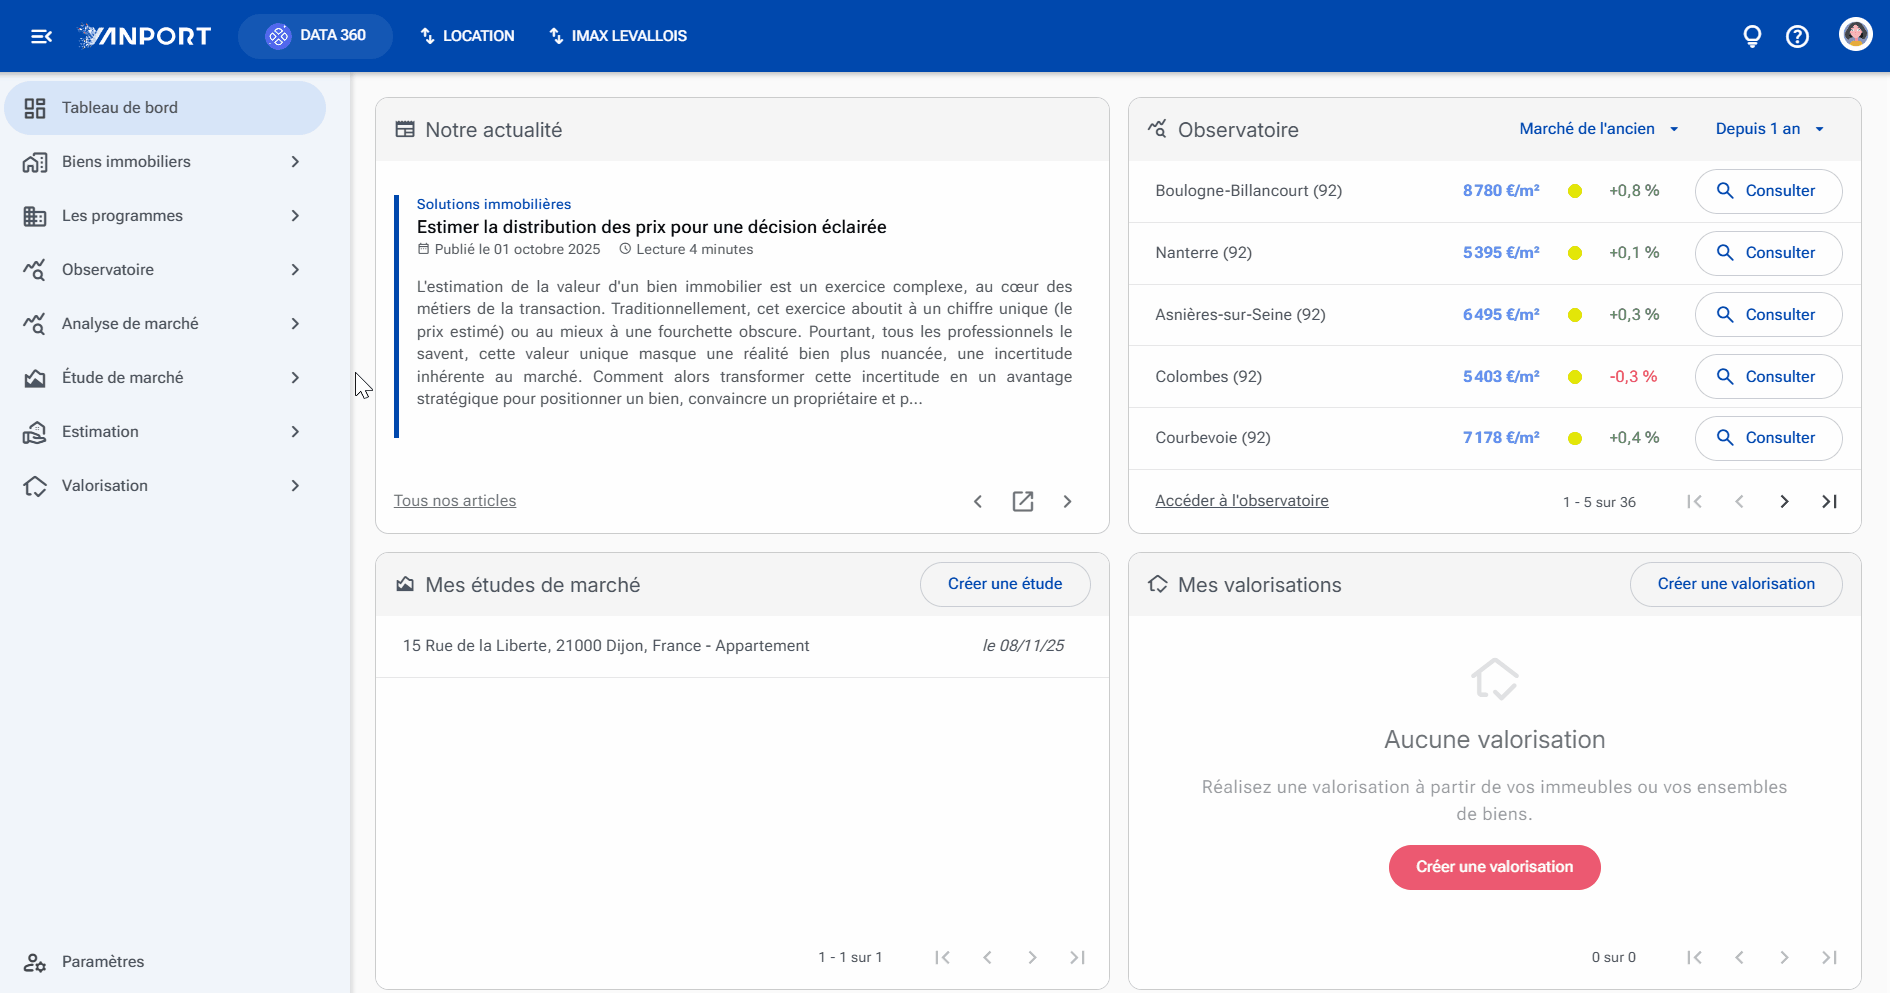Image resolution: width=1890 pixels, height=993 pixels.
Task: Expand Observatoire sidebar submenu chevron
Action: 295,270
